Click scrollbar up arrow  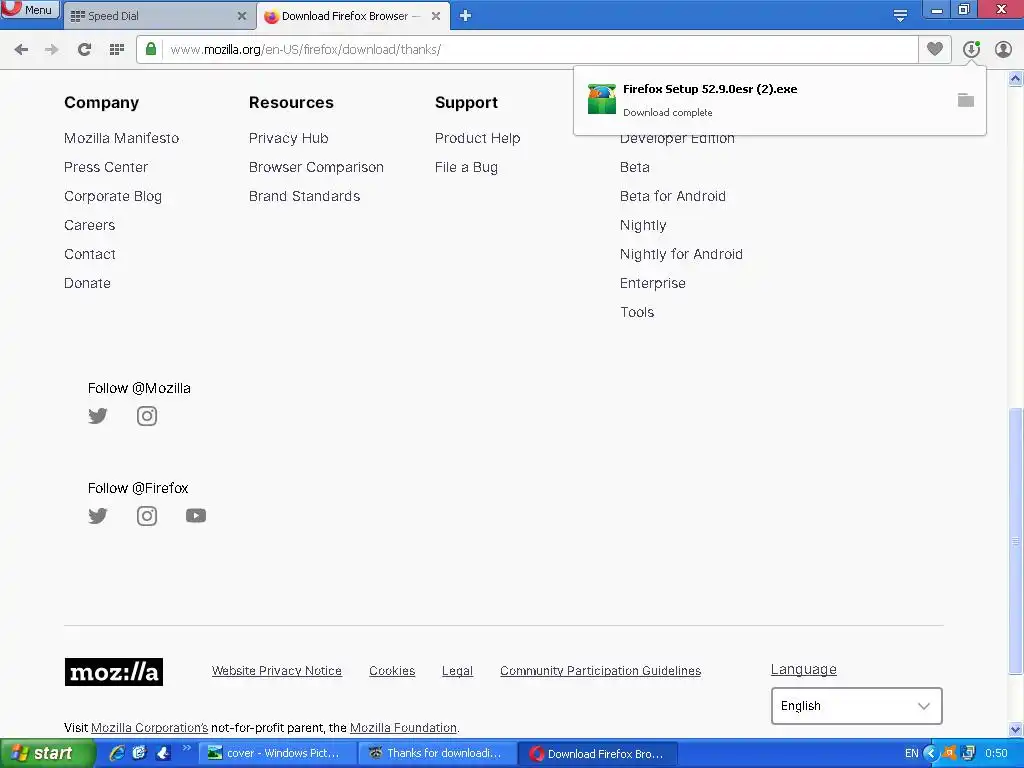pyautogui.click(x=1016, y=79)
